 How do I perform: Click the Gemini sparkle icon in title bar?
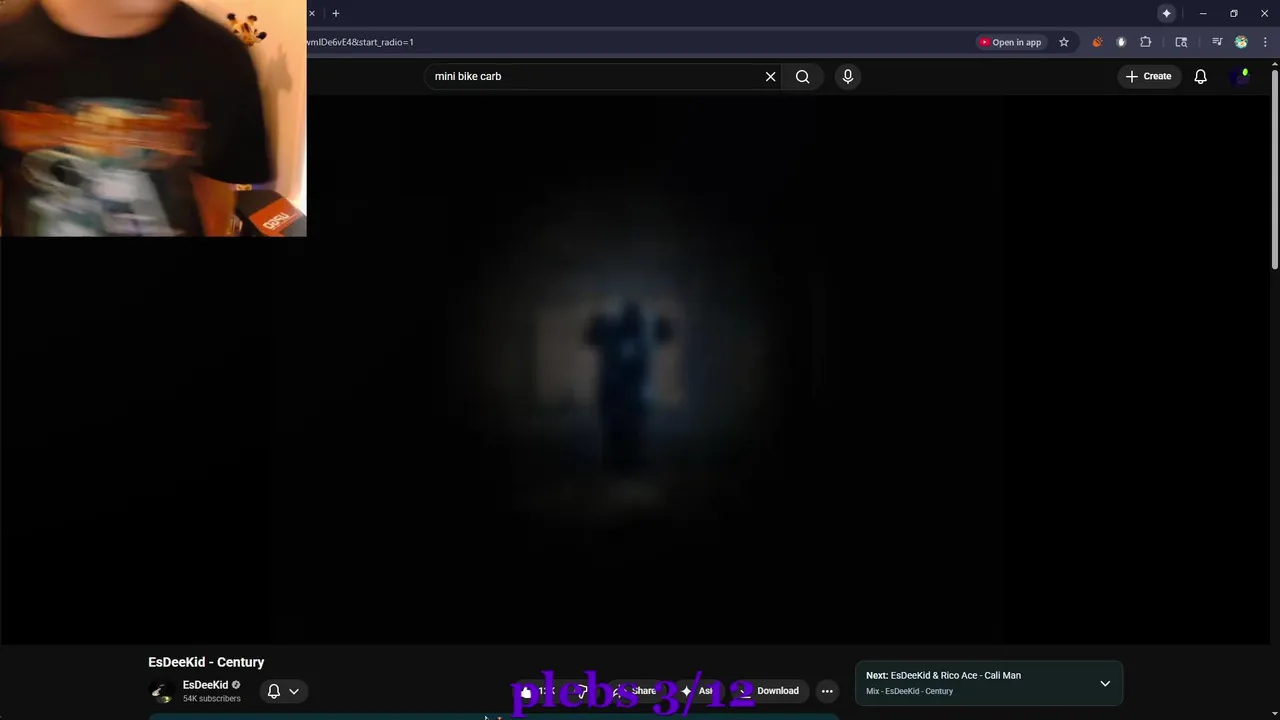(1166, 13)
